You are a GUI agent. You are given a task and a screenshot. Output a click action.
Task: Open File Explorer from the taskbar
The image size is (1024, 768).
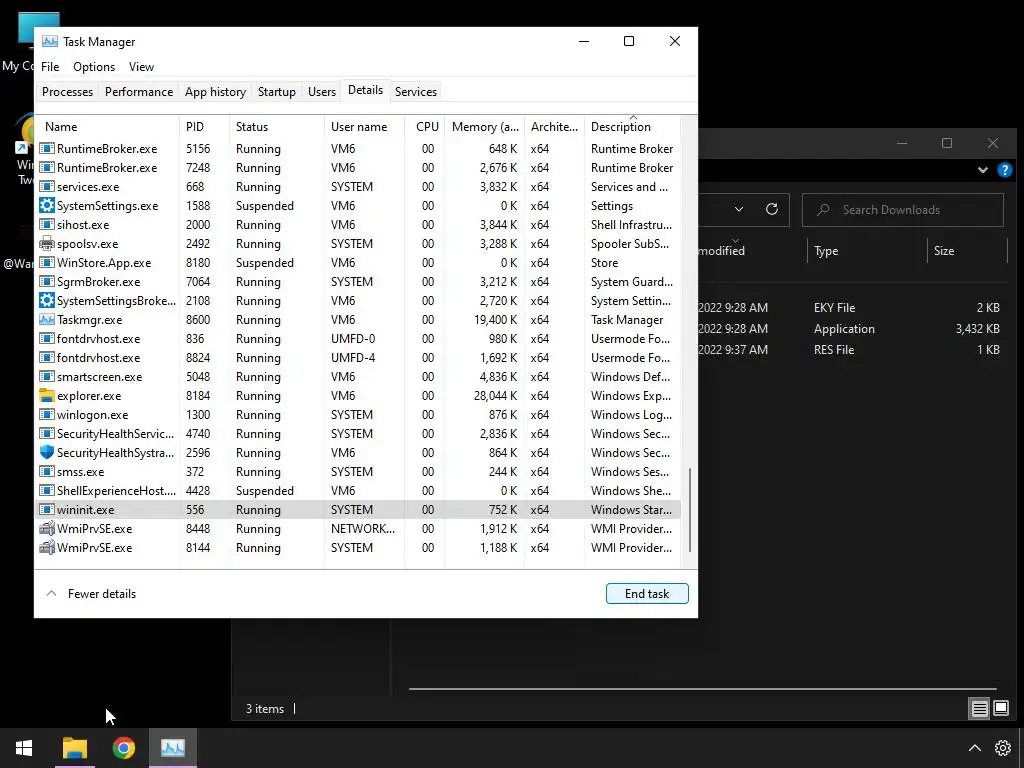tap(74, 748)
